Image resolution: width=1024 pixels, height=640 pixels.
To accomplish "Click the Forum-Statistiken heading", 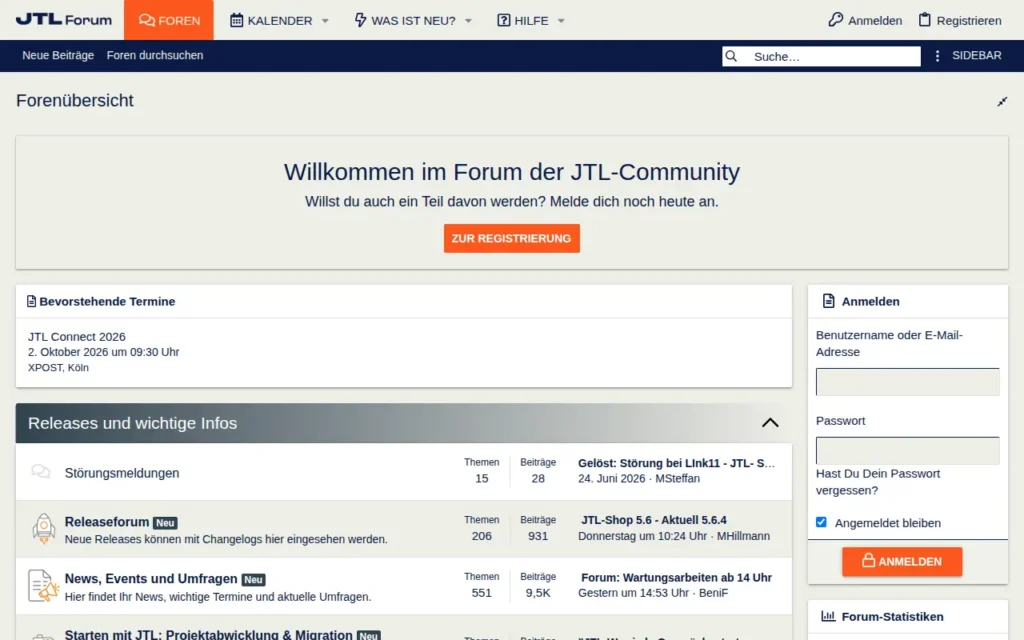I will tap(892, 616).
